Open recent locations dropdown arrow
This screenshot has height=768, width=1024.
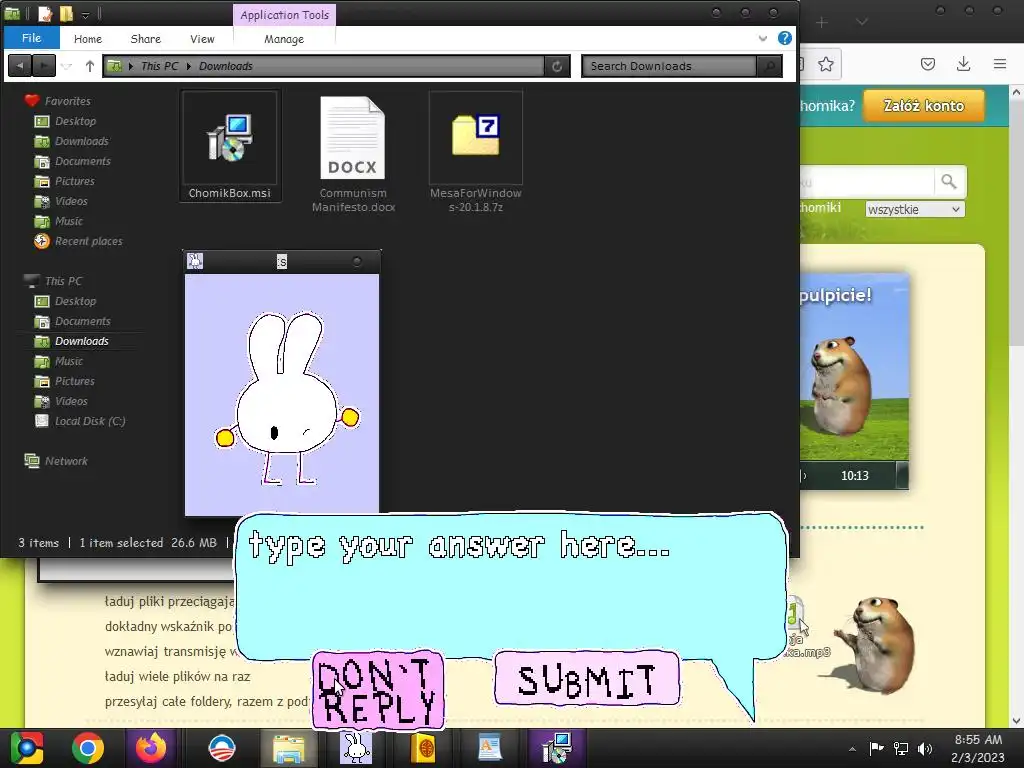coord(67,66)
